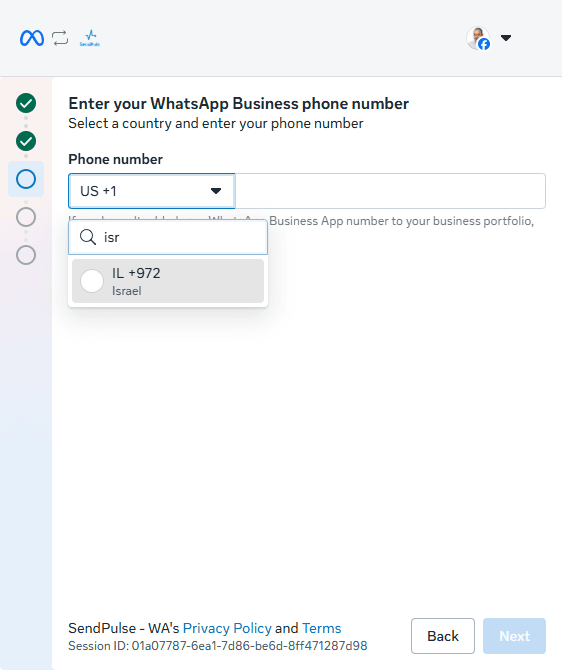The width and height of the screenshot is (562, 670).
Task: Click the Back button
Action: point(443,636)
